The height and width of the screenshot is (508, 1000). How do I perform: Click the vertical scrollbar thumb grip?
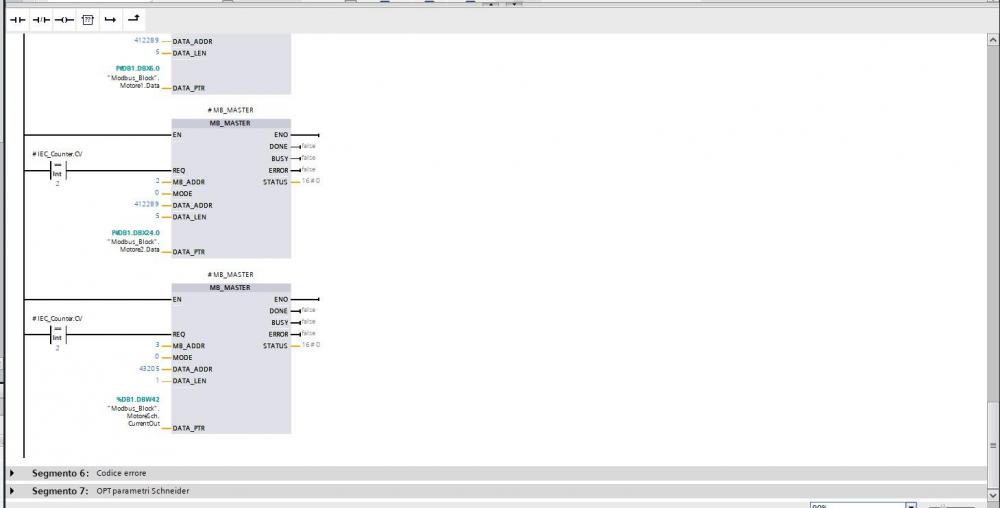pyautogui.click(x=993, y=445)
